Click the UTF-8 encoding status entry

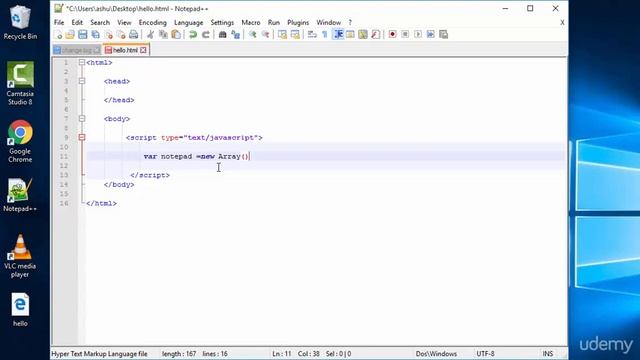coord(485,354)
